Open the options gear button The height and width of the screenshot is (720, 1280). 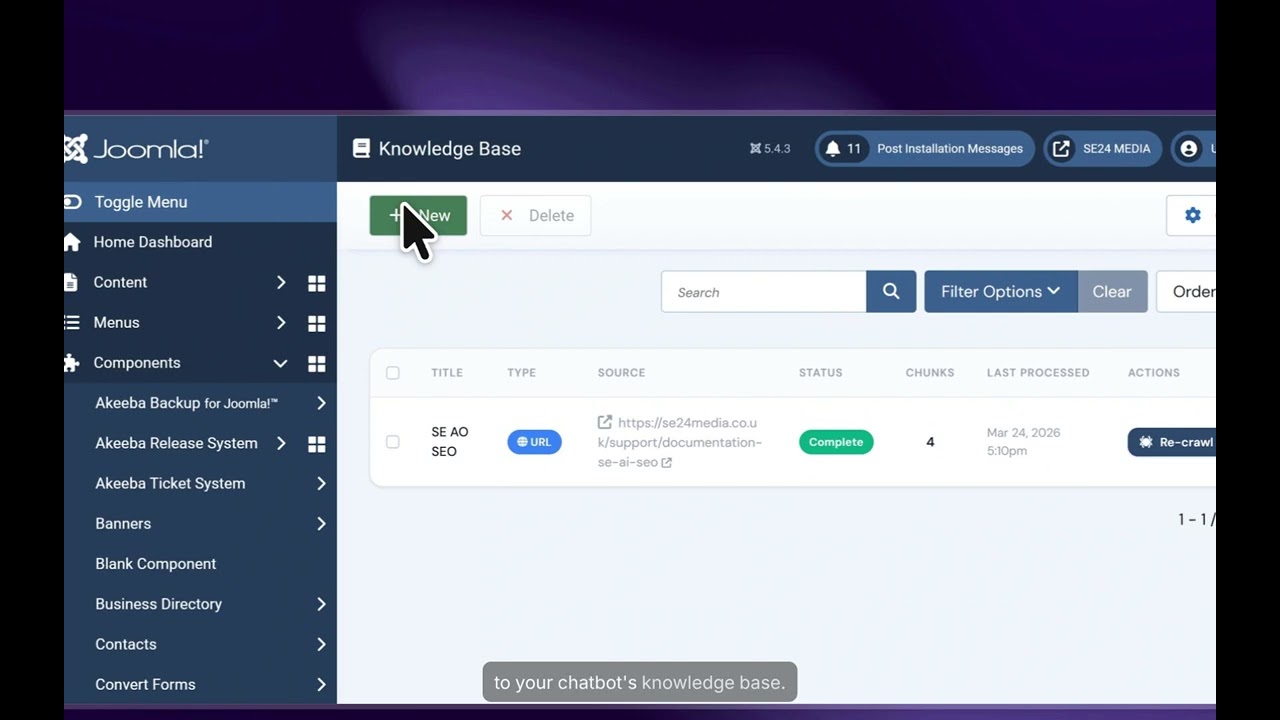click(1192, 215)
